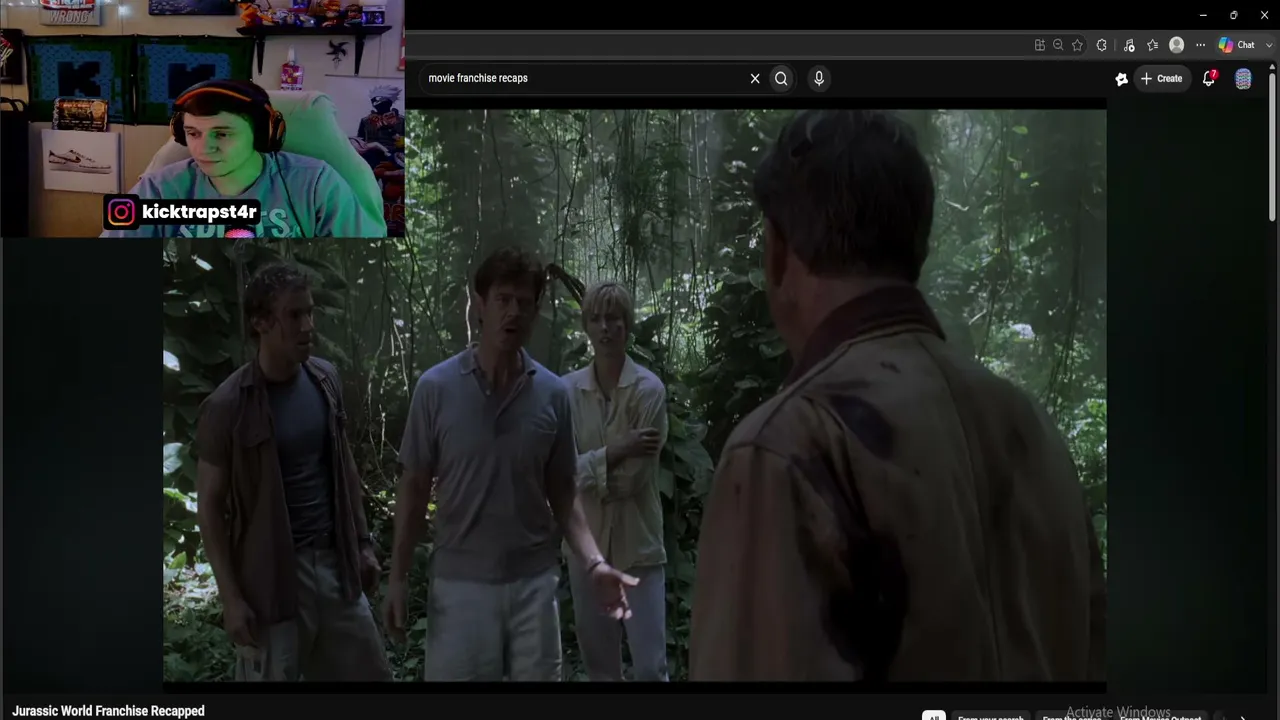This screenshot has height=720, width=1280.
Task: Open Copilot Chat in the browser
Action: tap(1236, 45)
